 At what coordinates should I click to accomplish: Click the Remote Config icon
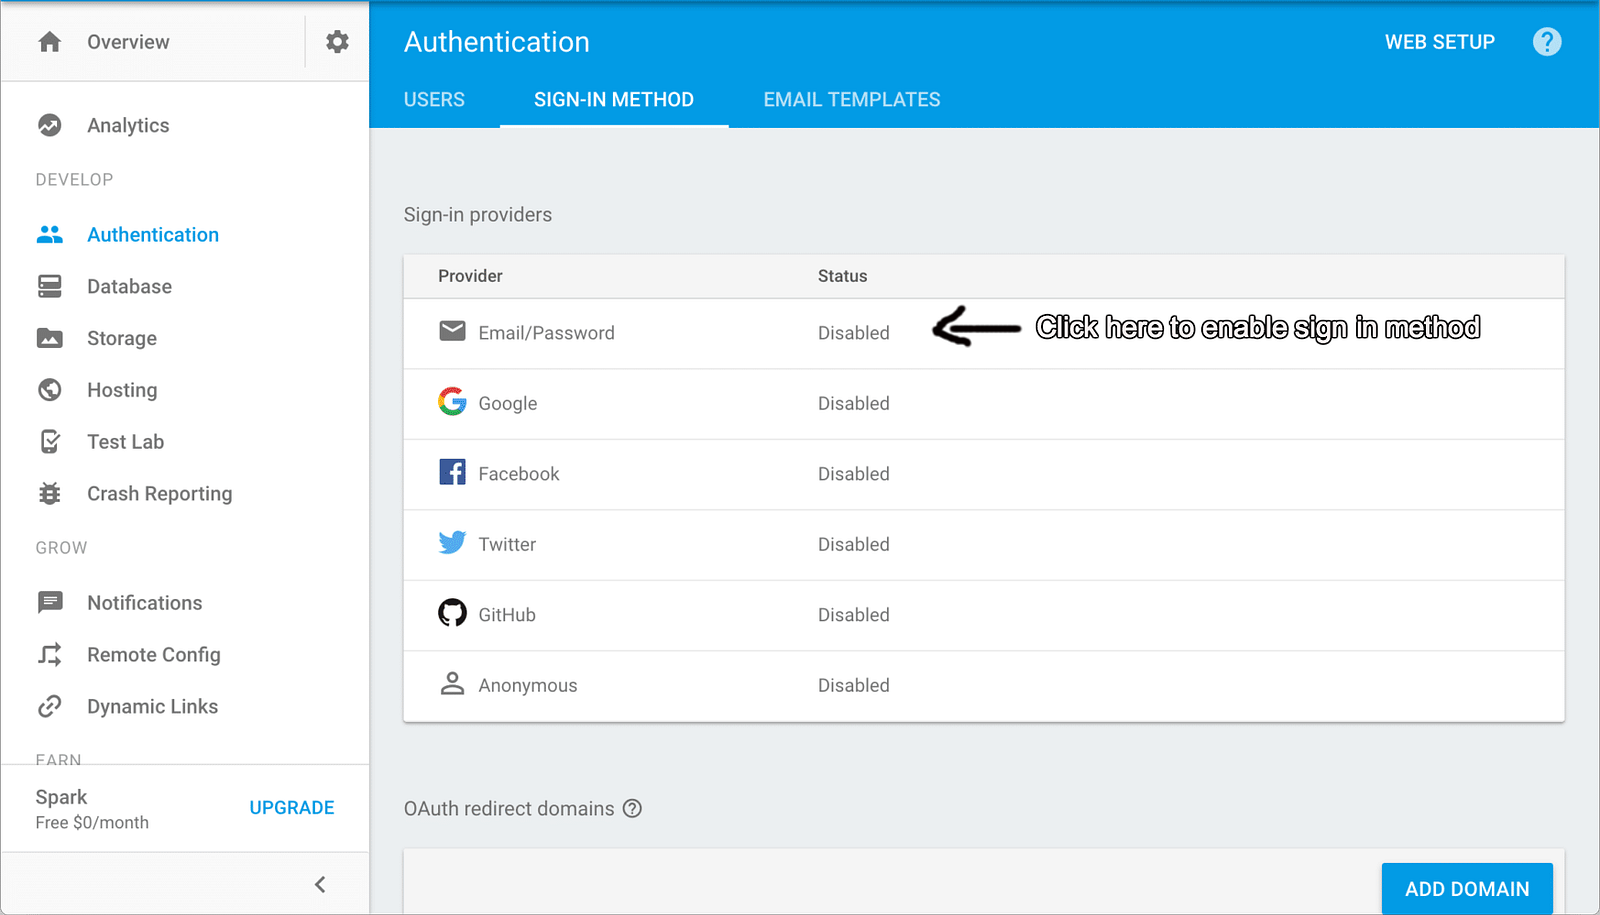tap(50, 655)
